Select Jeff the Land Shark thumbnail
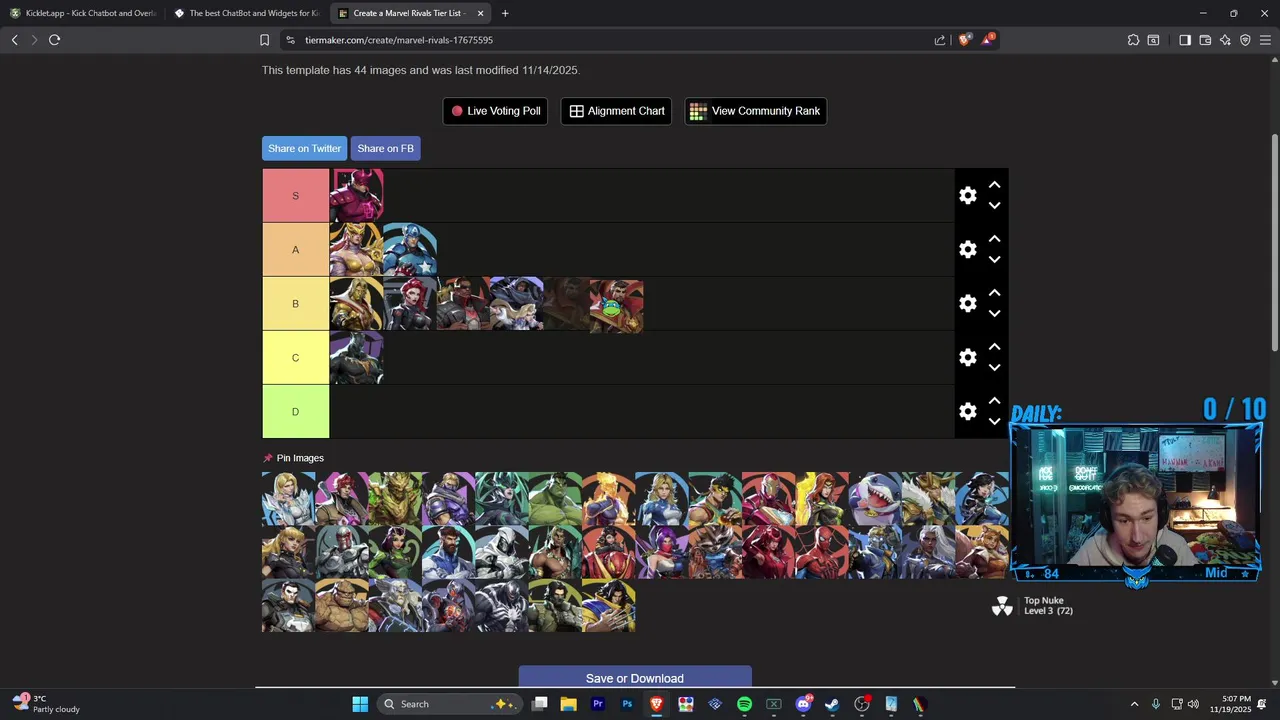The image size is (1280, 720). [875, 499]
